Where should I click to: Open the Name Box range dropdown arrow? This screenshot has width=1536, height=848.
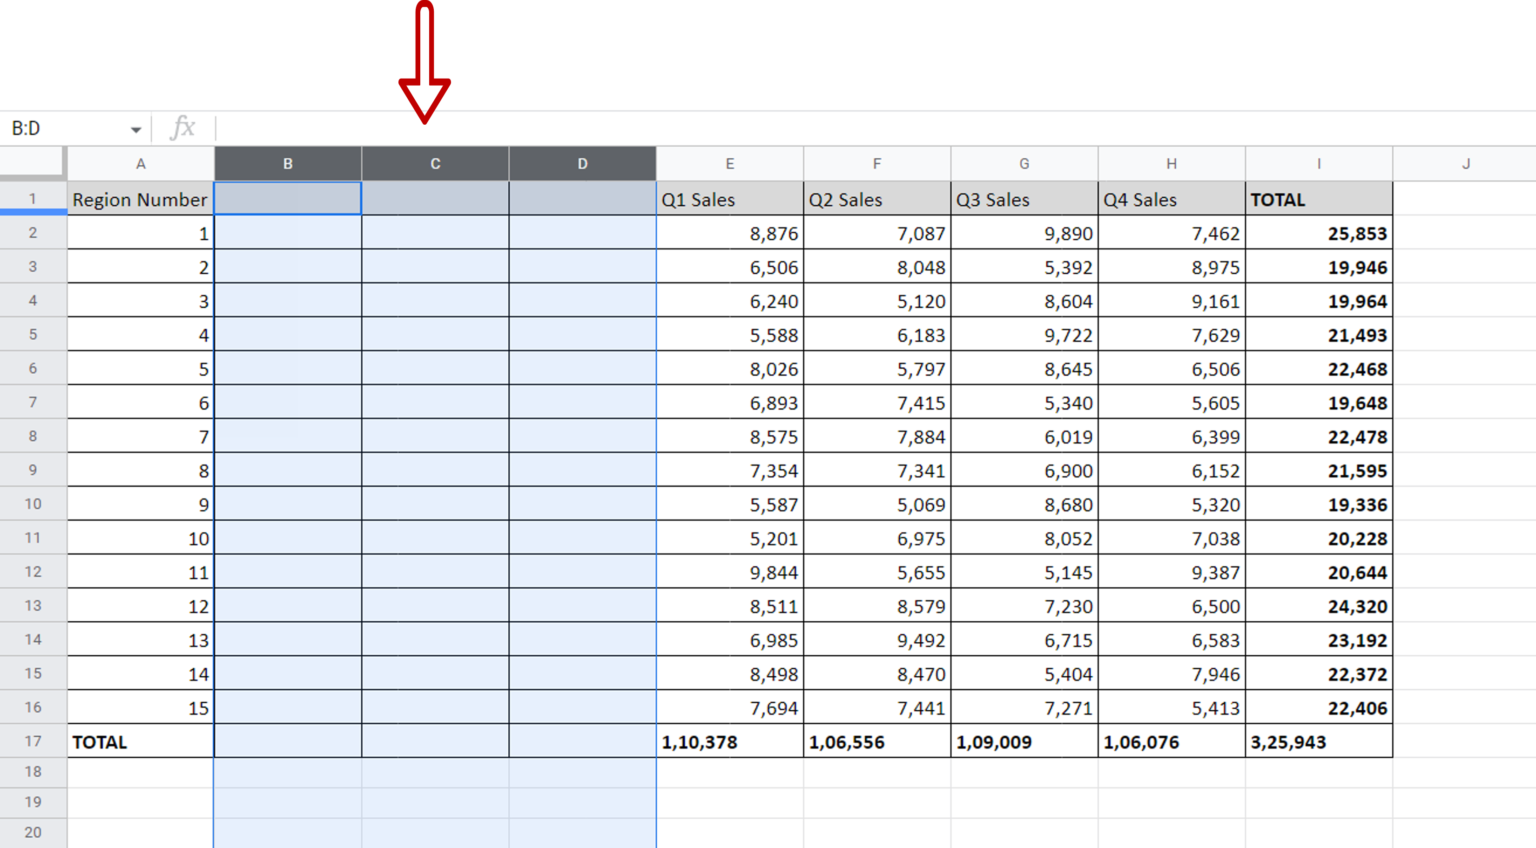pyautogui.click(x=137, y=128)
